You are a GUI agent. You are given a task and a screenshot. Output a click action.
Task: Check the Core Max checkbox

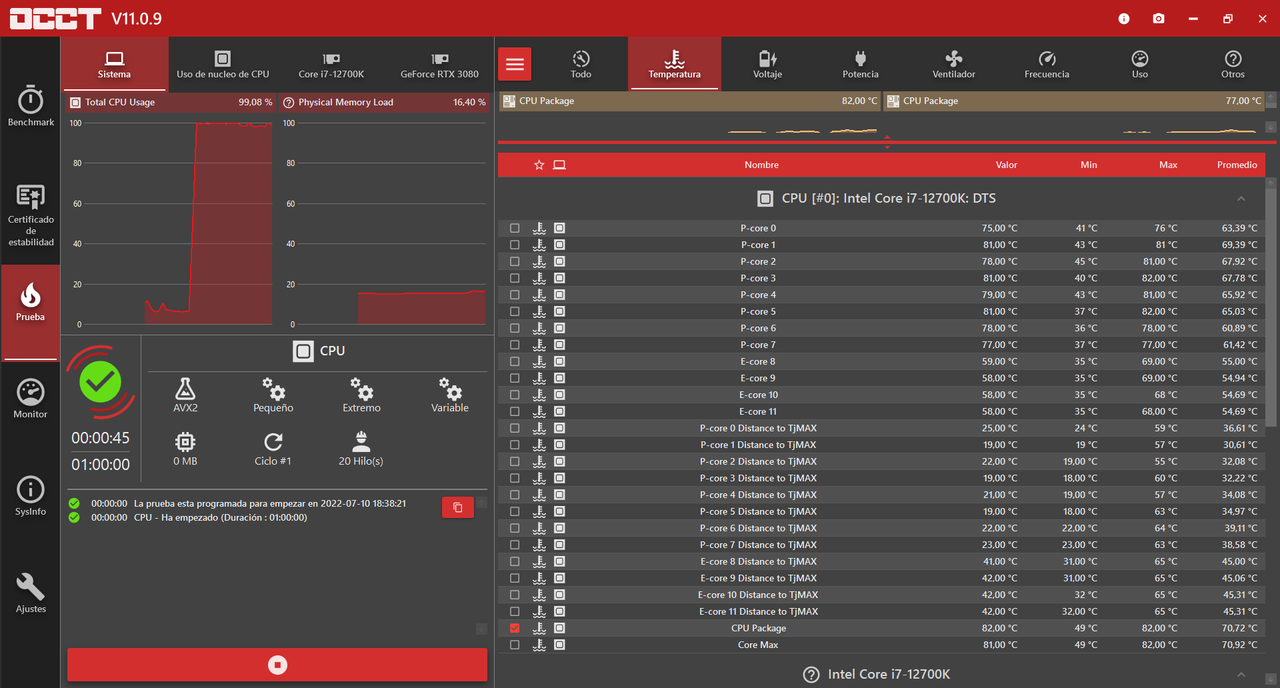(x=515, y=645)
